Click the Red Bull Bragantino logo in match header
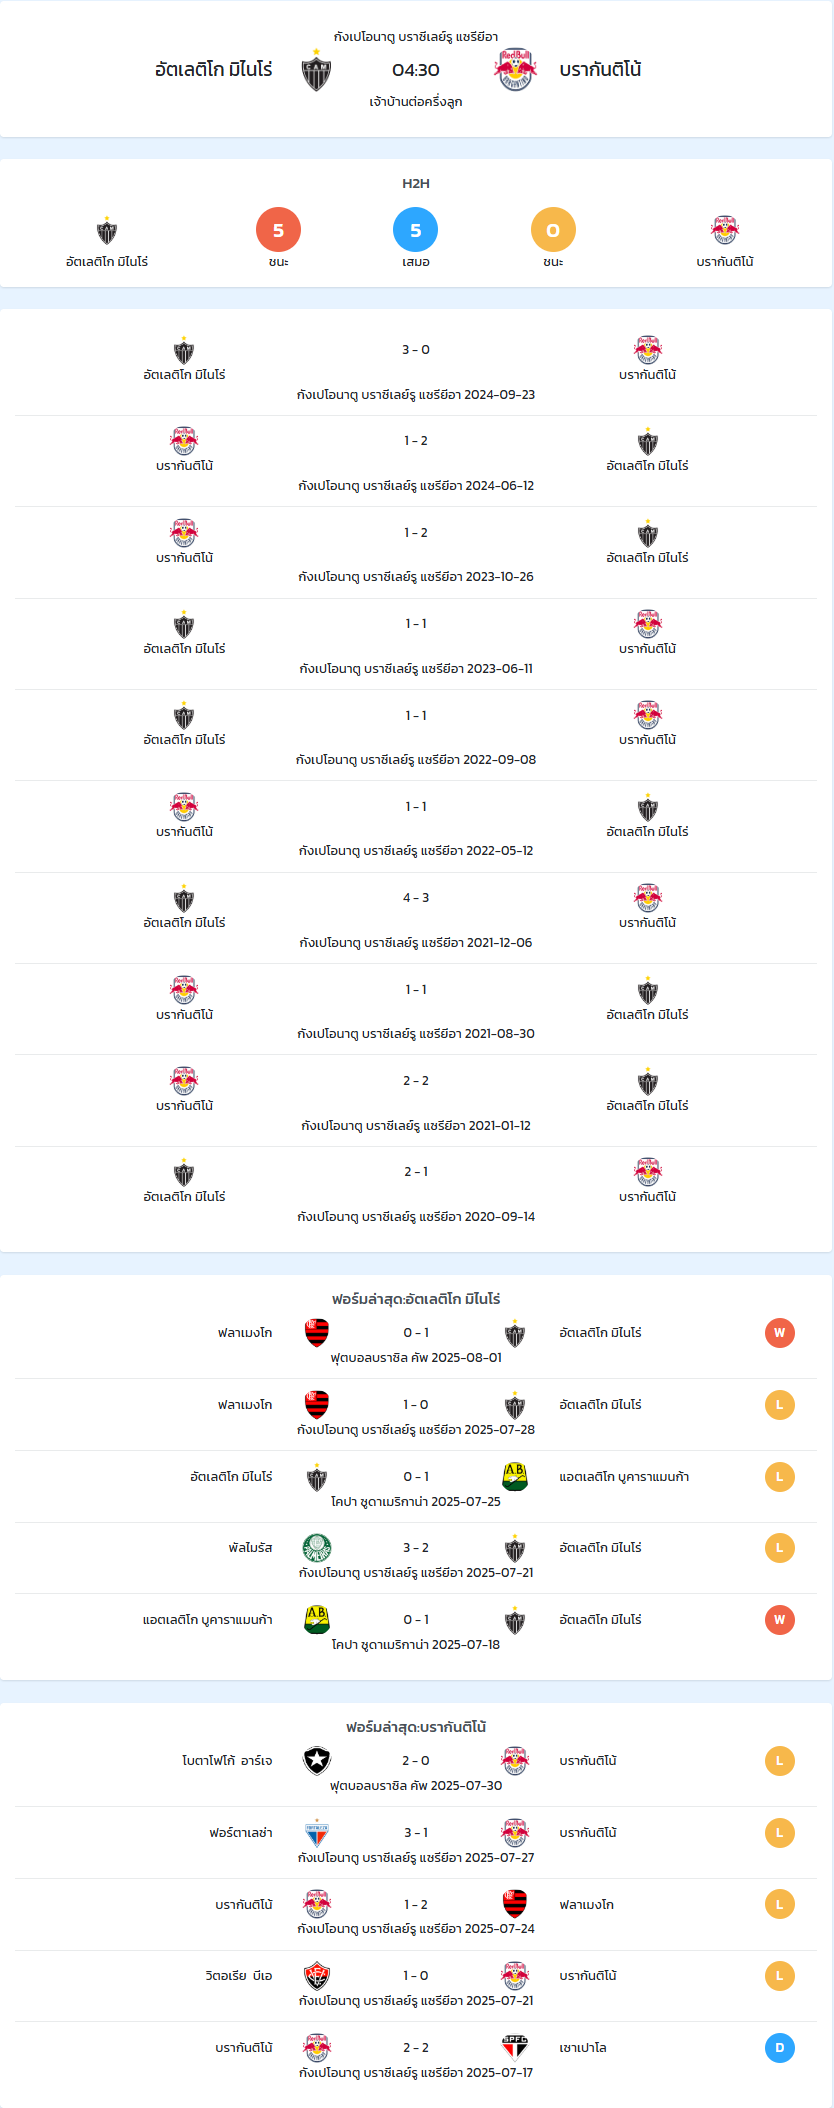 click(515, 70)
